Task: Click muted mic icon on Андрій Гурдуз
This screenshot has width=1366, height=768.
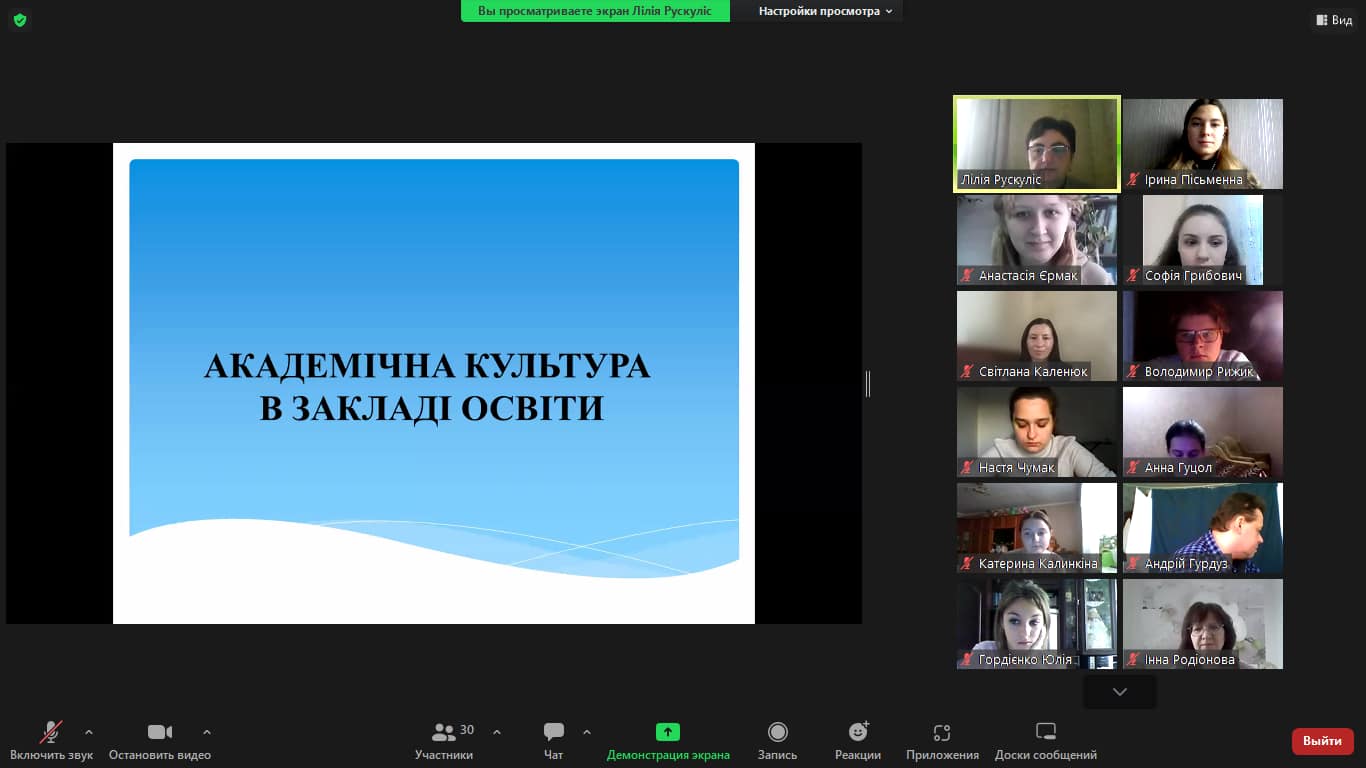Action: [1133, 564]
